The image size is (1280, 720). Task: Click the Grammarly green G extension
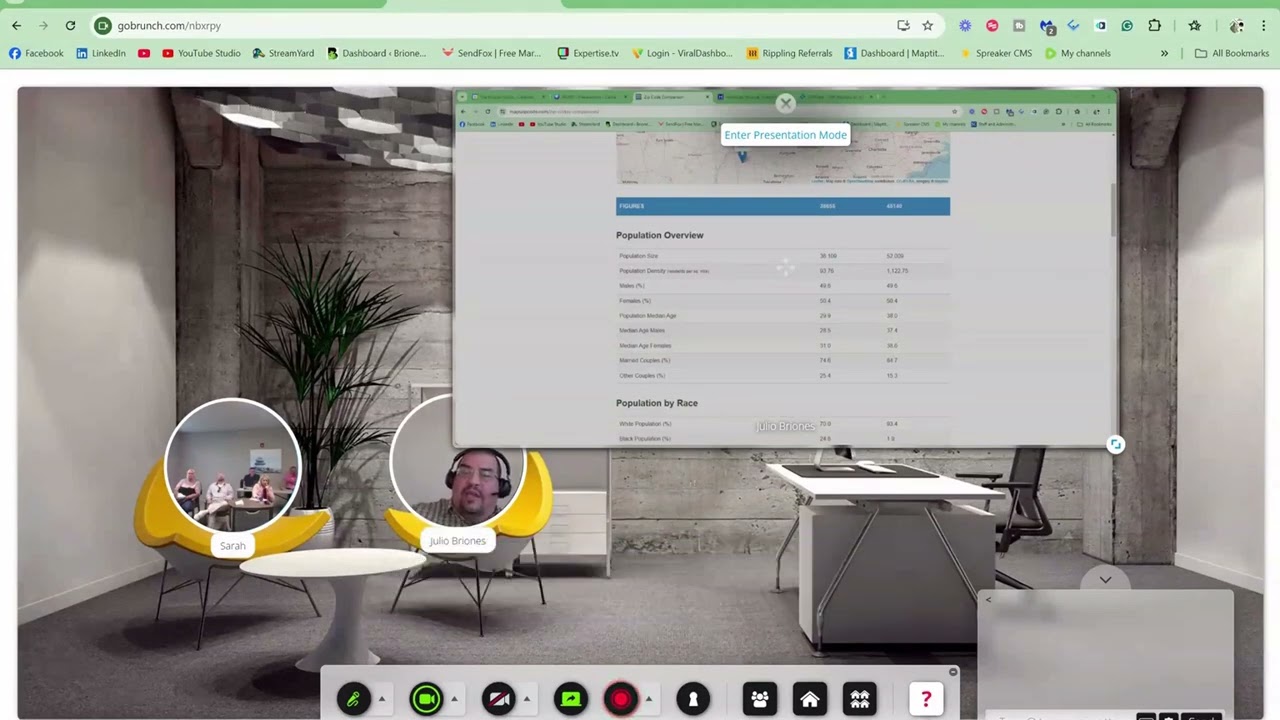click(1127, 25)
